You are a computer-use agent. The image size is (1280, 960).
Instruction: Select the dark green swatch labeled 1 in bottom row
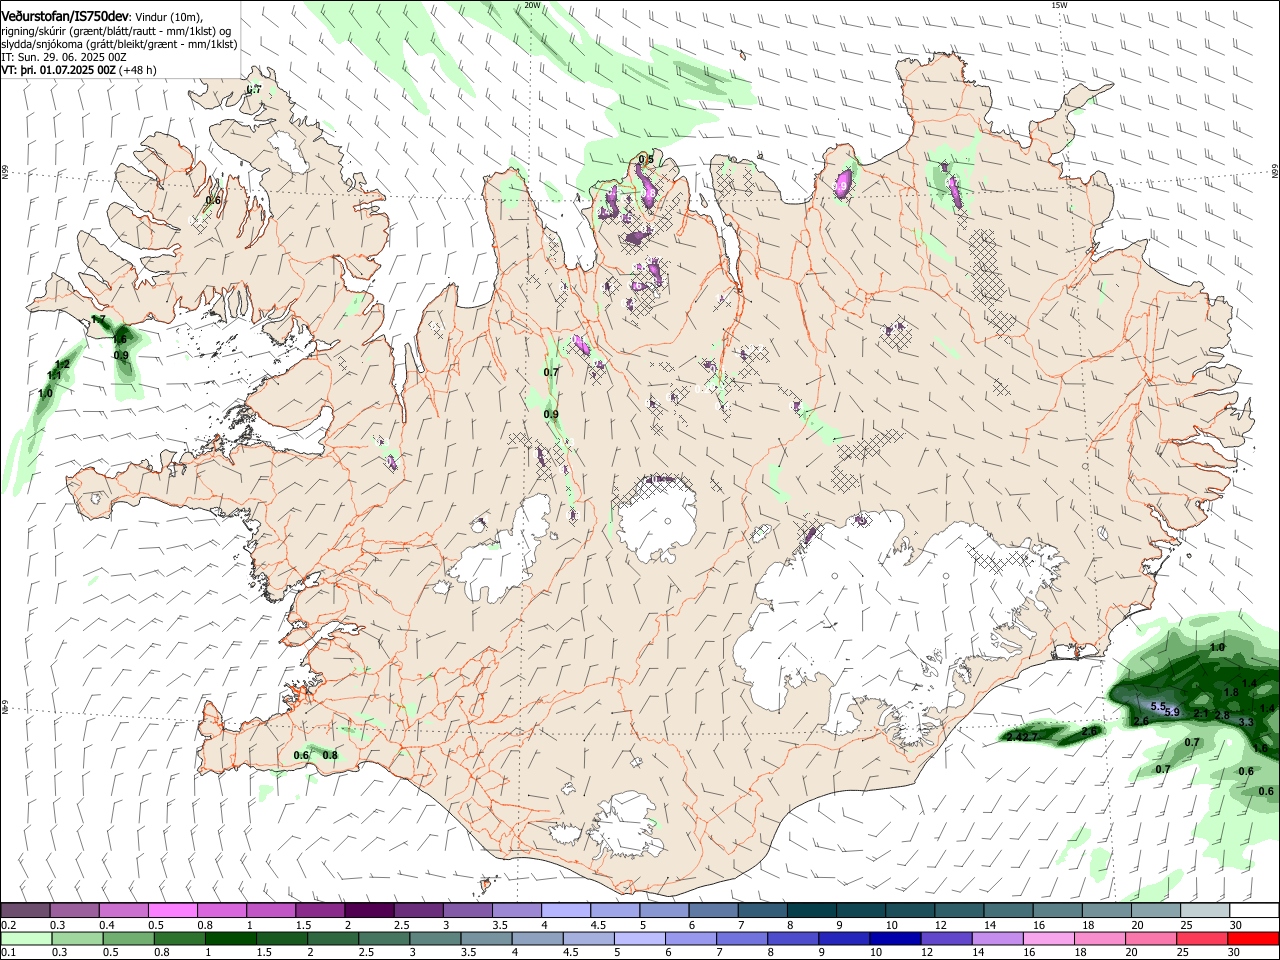tap(229, 938)
